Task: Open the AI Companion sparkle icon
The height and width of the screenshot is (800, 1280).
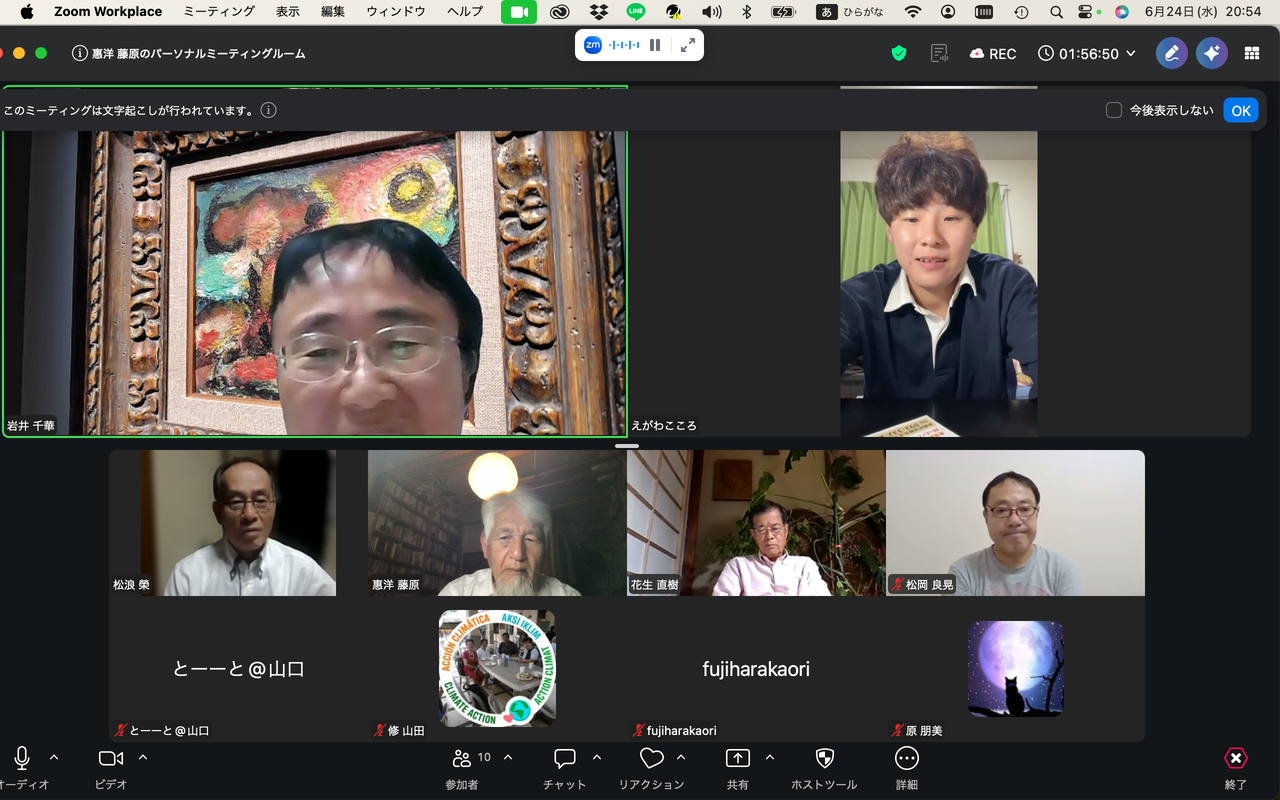Action: pyautogui.click(x=1212, y=53)
